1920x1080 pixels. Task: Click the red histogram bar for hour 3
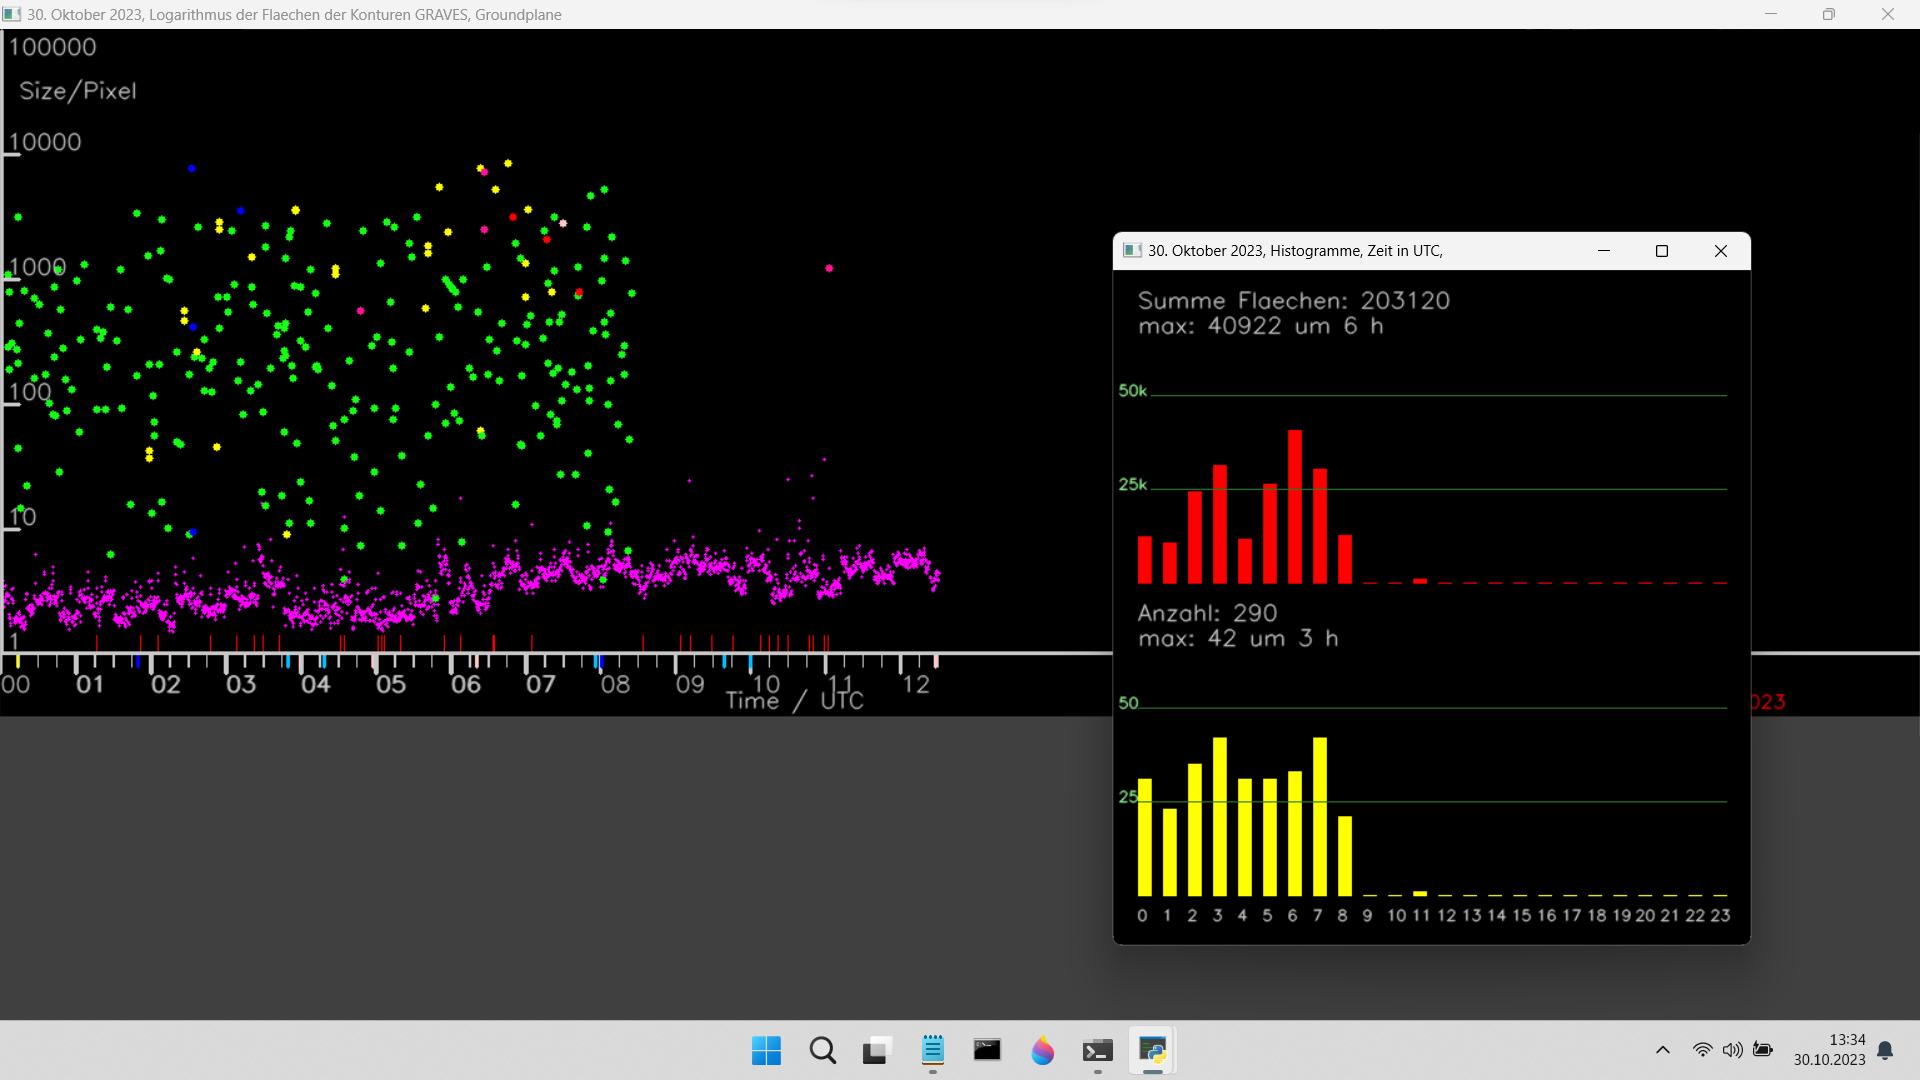[x=1220, y=524]
